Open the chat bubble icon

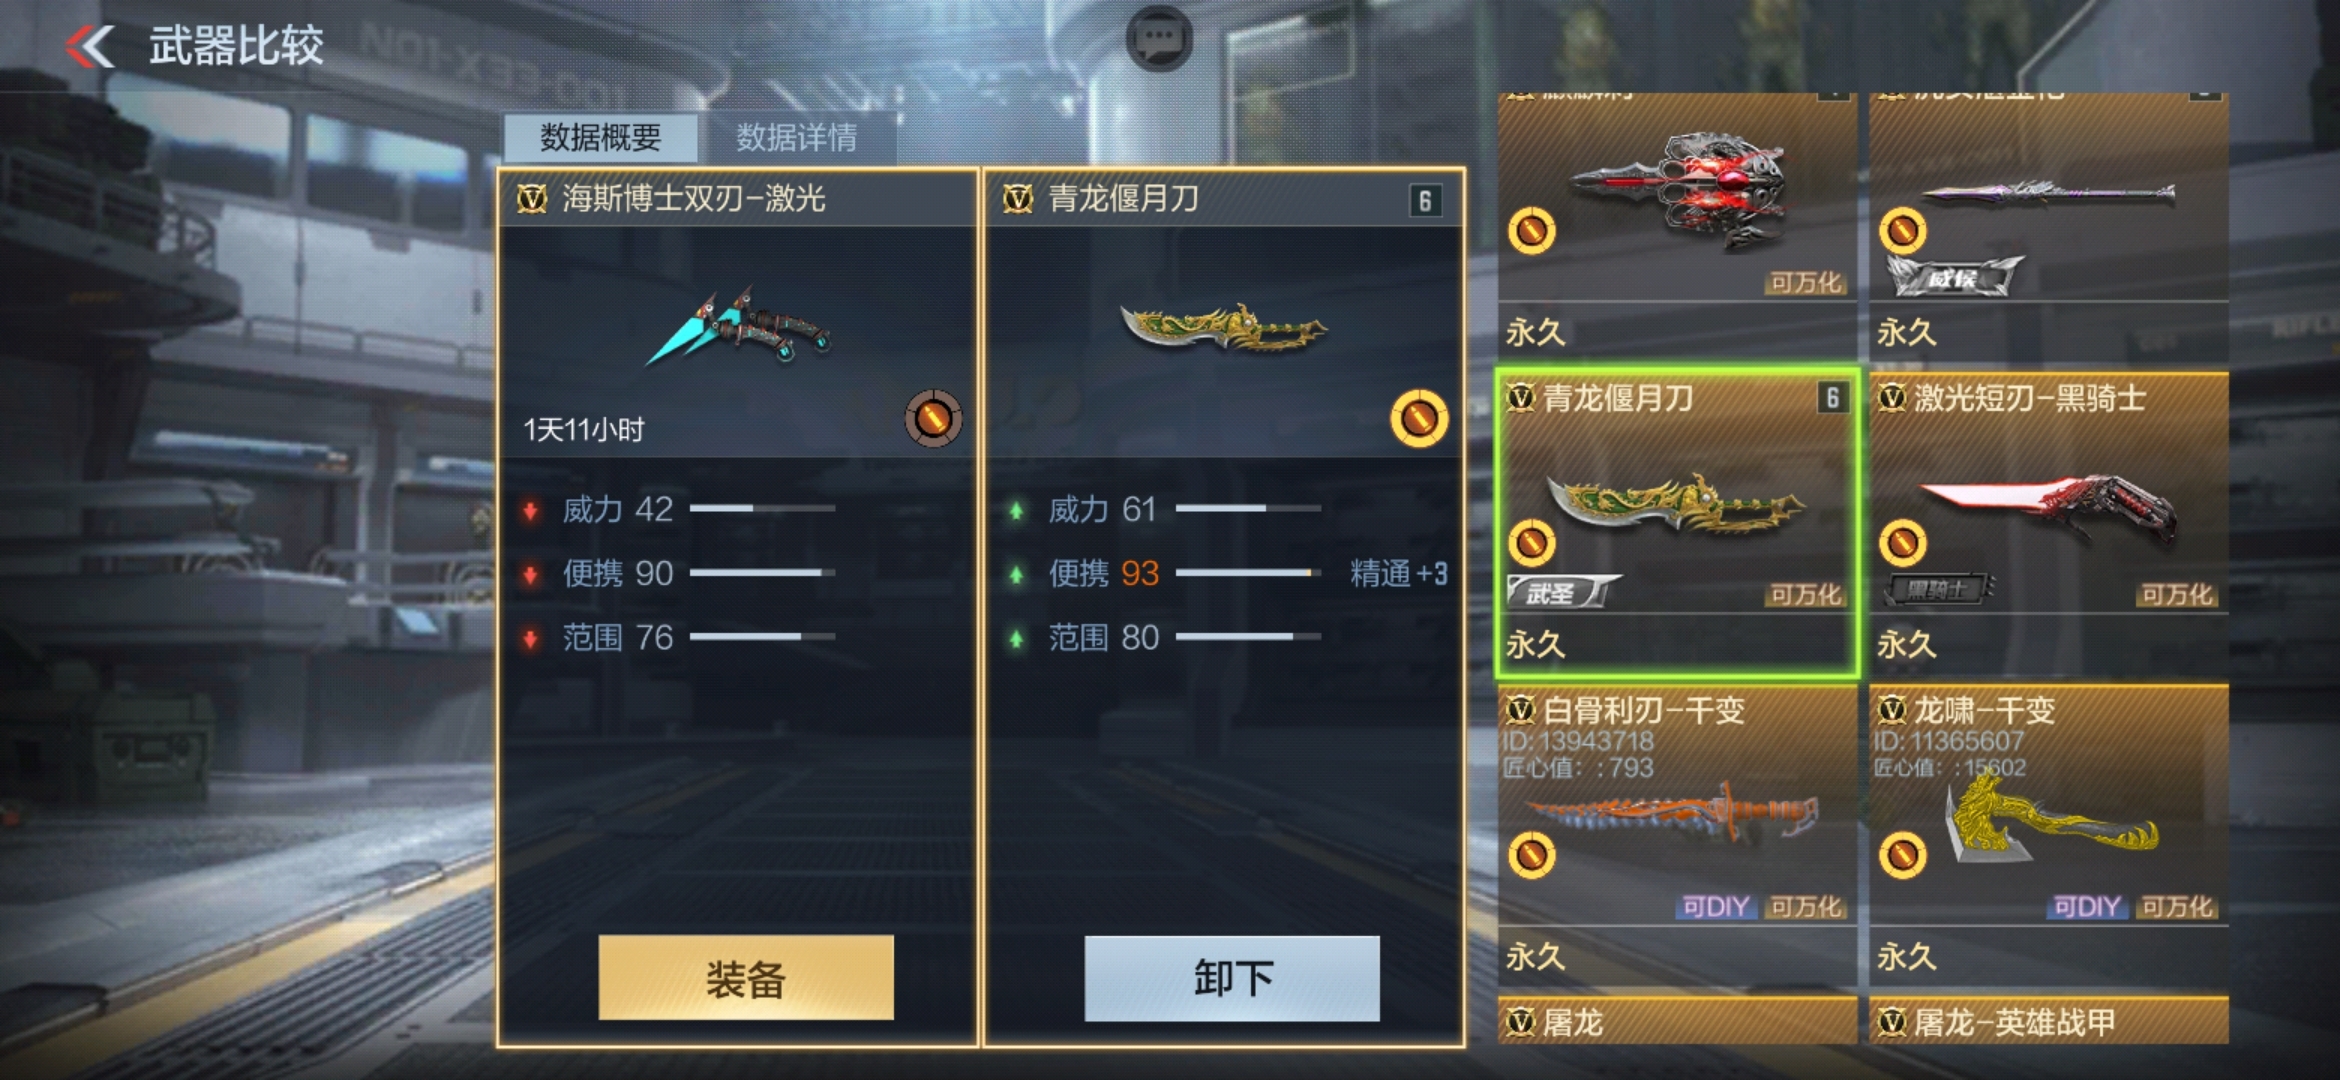[1159, 39]
